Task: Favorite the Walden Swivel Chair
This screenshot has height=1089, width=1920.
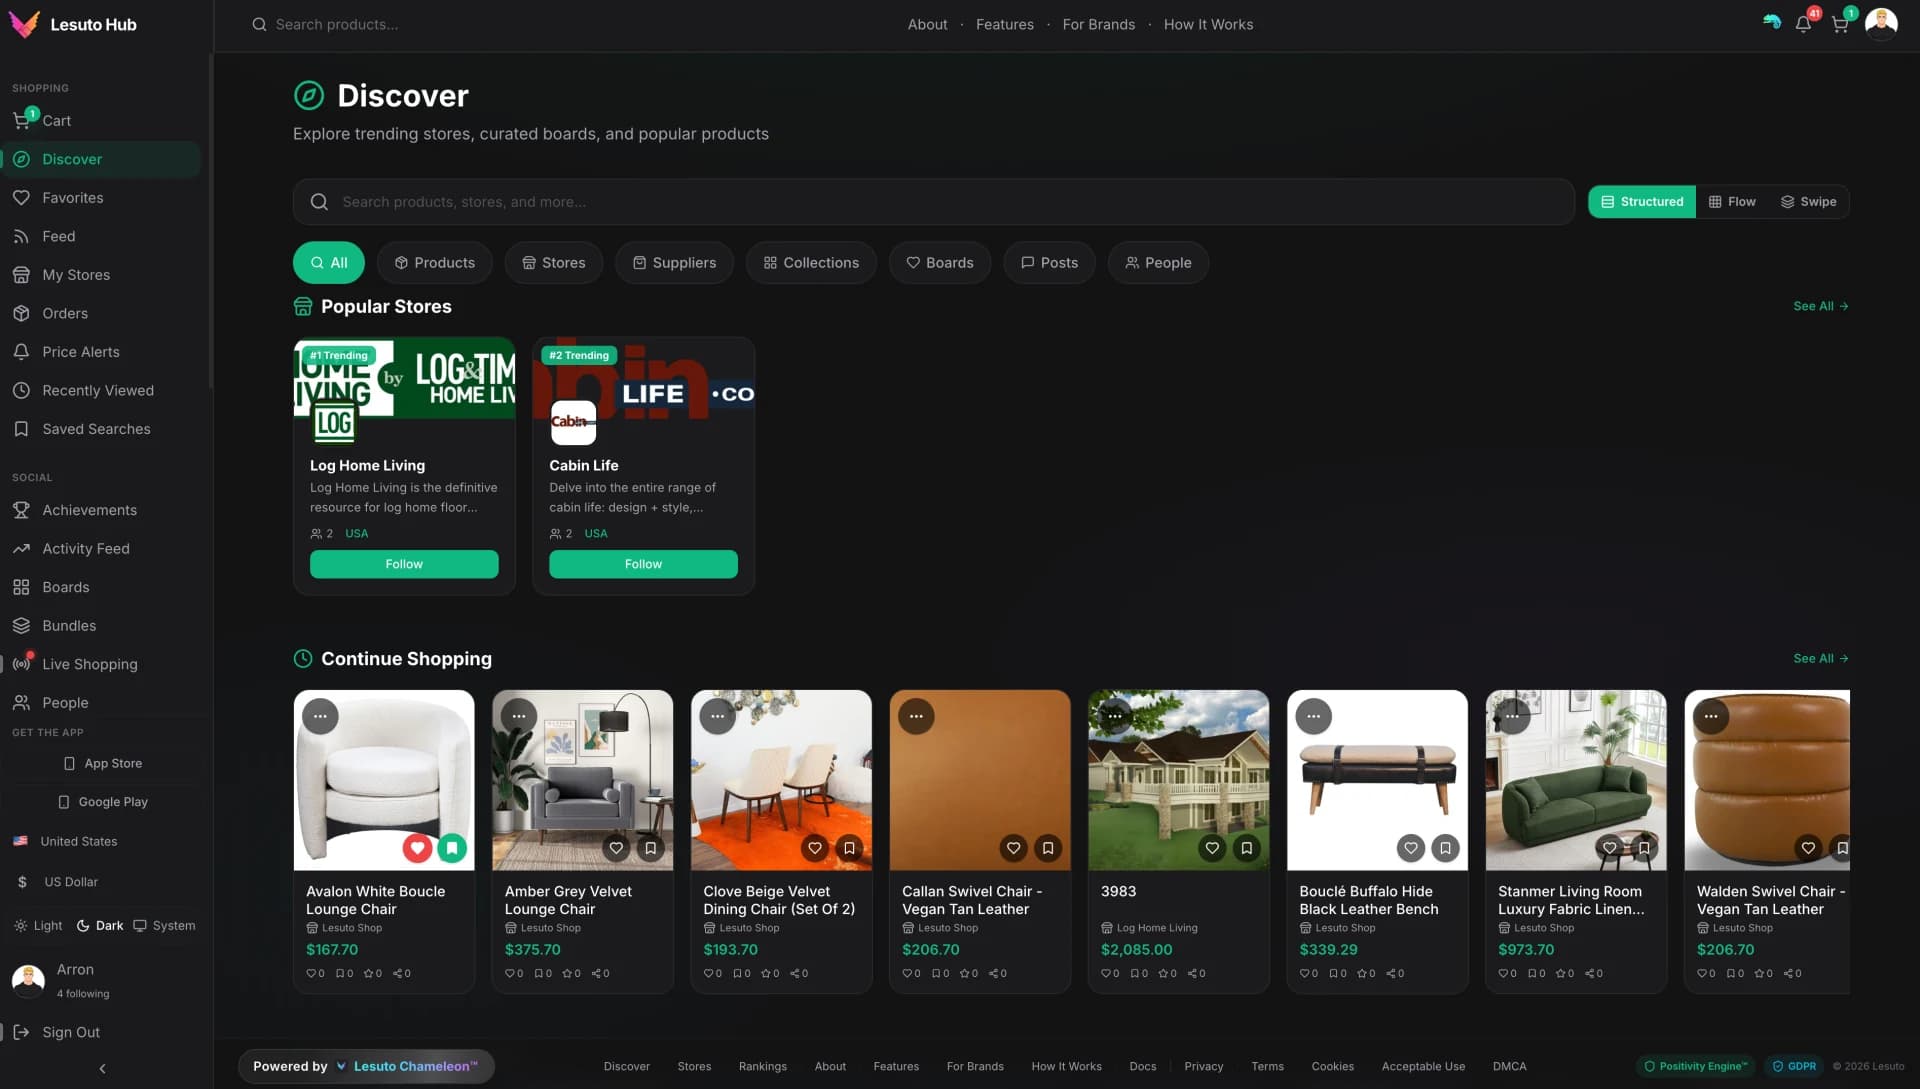Action: [1808, 848]
